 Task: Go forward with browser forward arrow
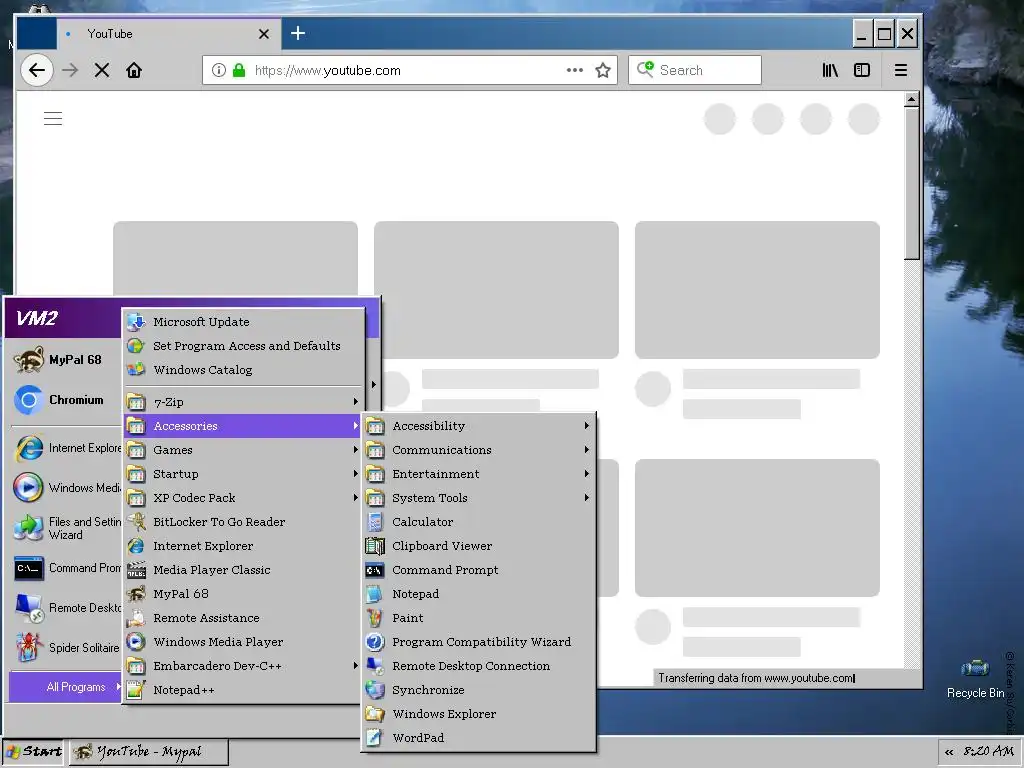pyautogui.click(x=70, y=70)
